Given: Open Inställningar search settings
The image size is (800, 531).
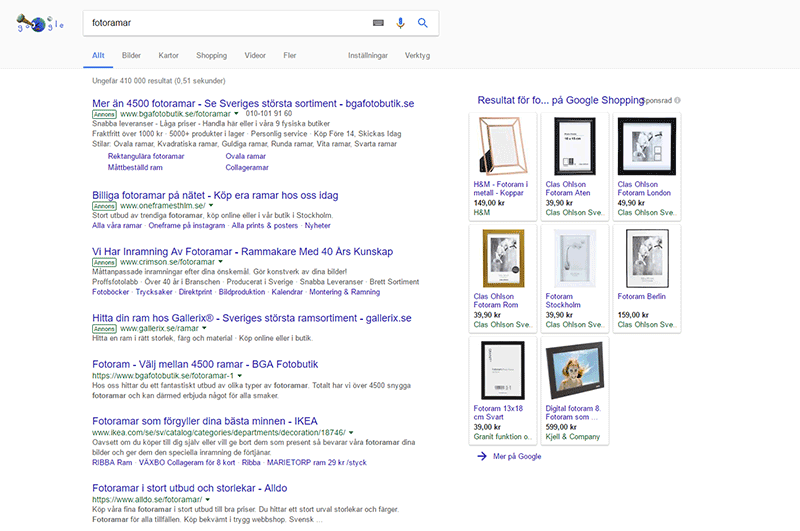Looking at the screenshot, I should (367, 56).
